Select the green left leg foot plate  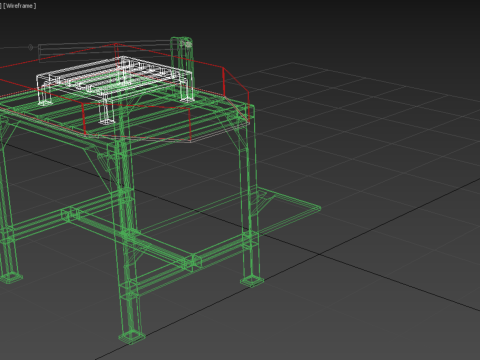(x=11, y=277)
